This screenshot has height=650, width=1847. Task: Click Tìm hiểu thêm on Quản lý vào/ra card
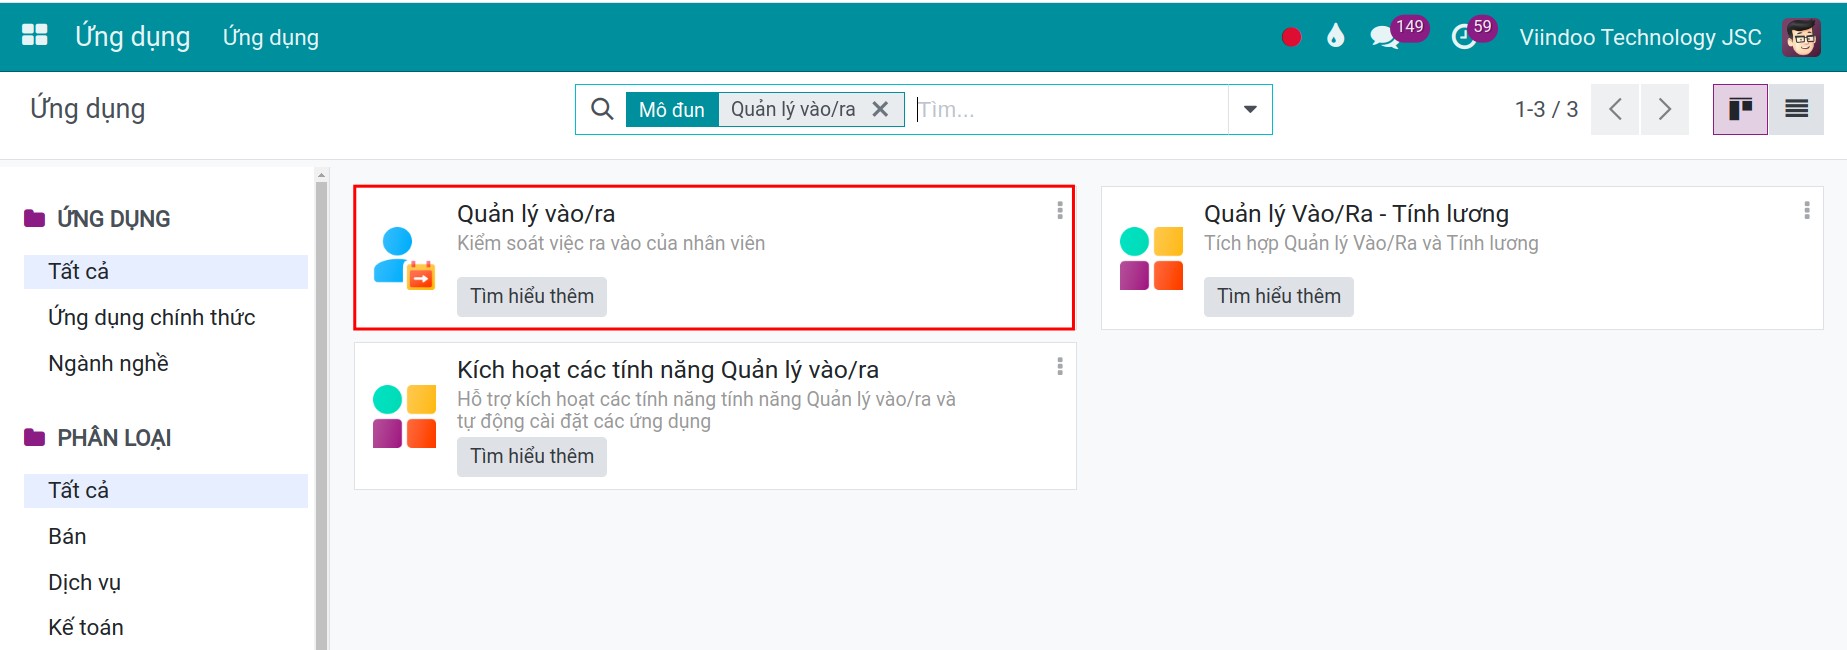pos(532,296)
